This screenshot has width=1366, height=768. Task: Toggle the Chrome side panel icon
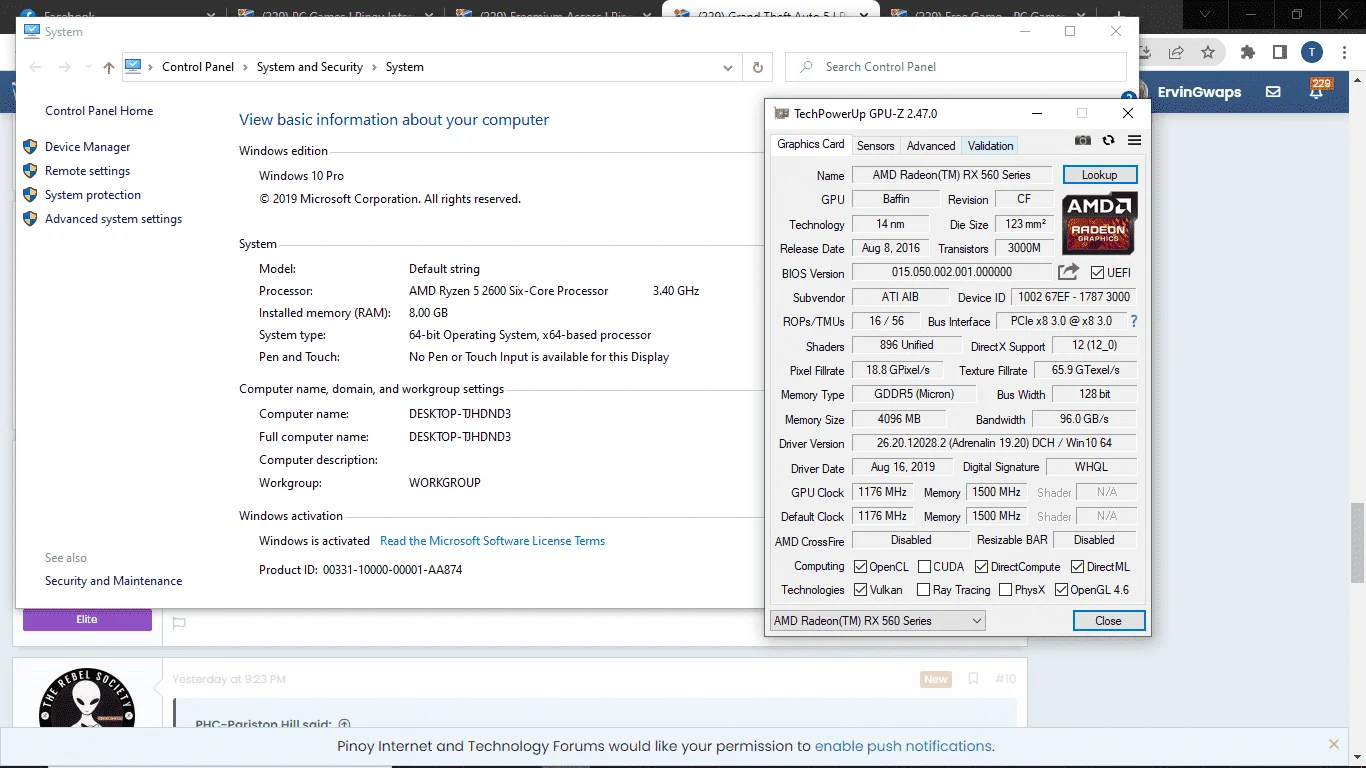[x=1279, y=52]
